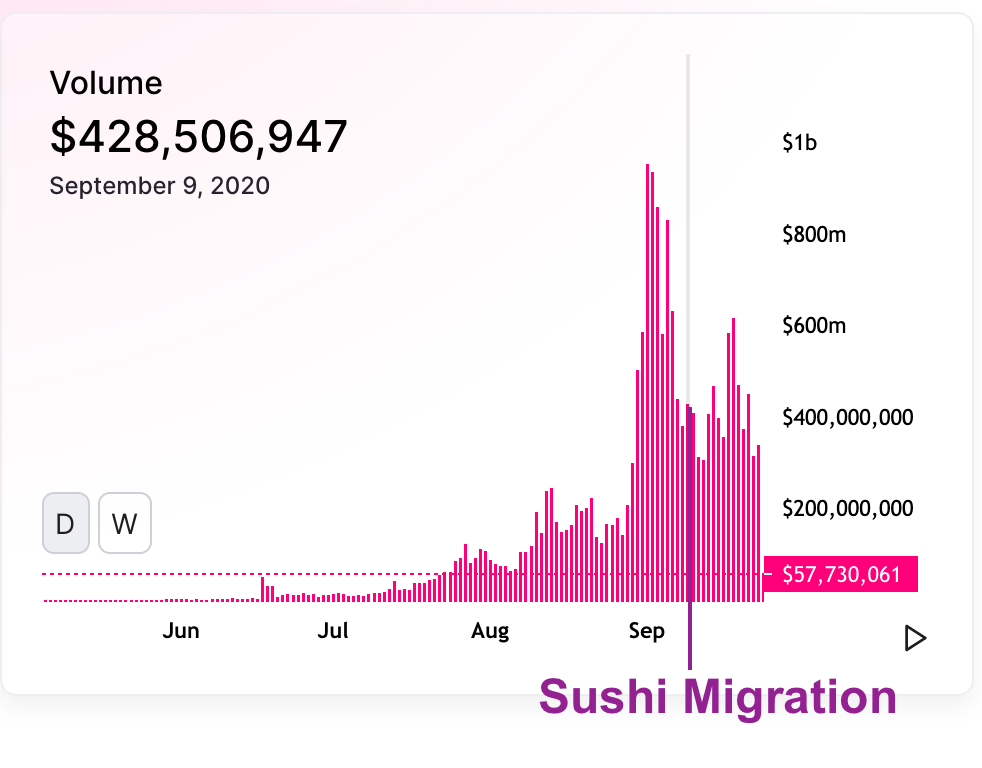Click the September 9, 2020 date

point(160,186)
